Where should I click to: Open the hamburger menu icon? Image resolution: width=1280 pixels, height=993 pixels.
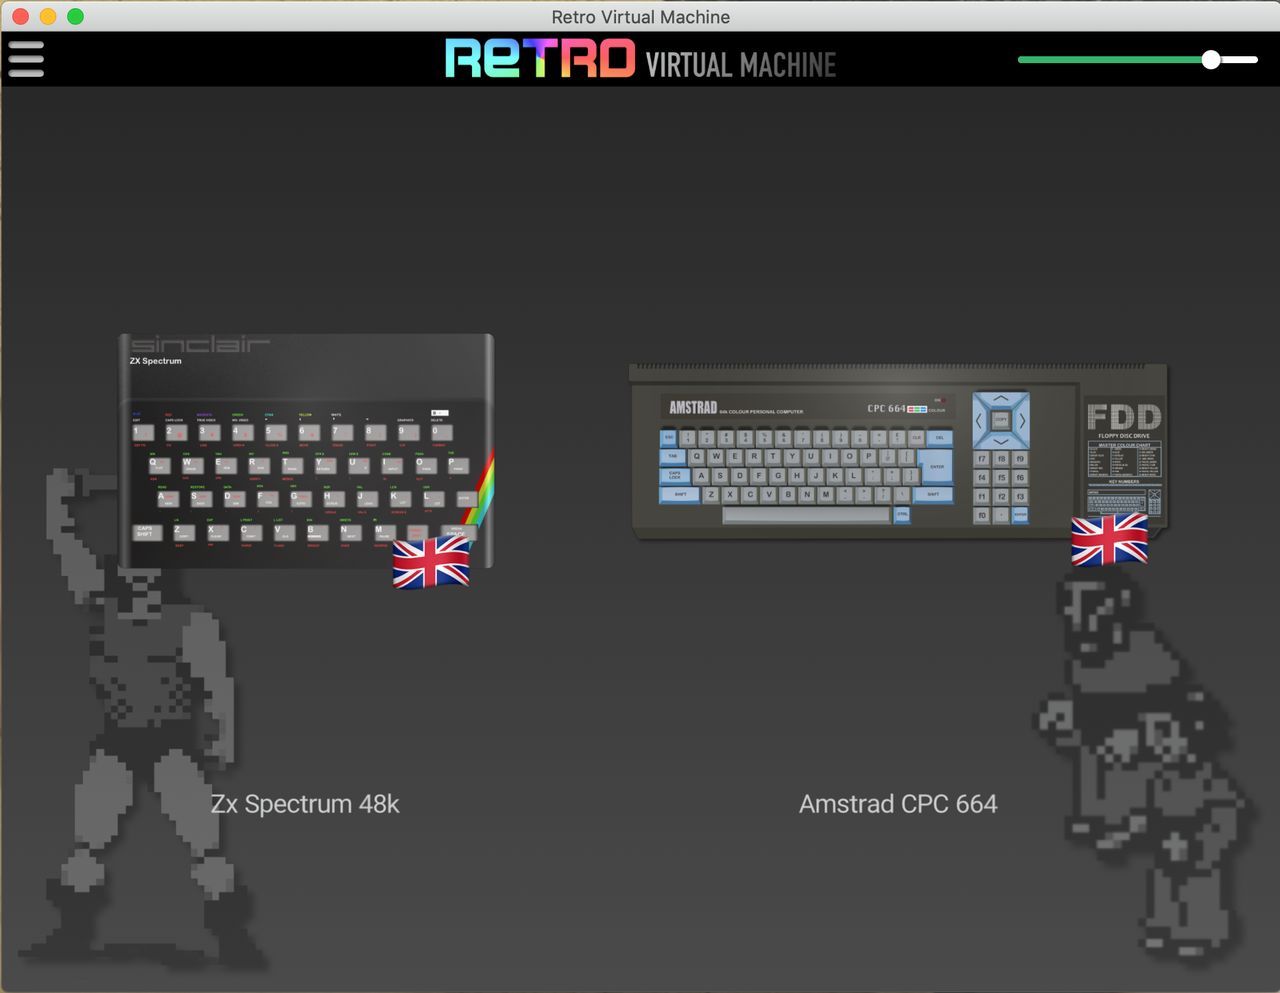[26, 59]
